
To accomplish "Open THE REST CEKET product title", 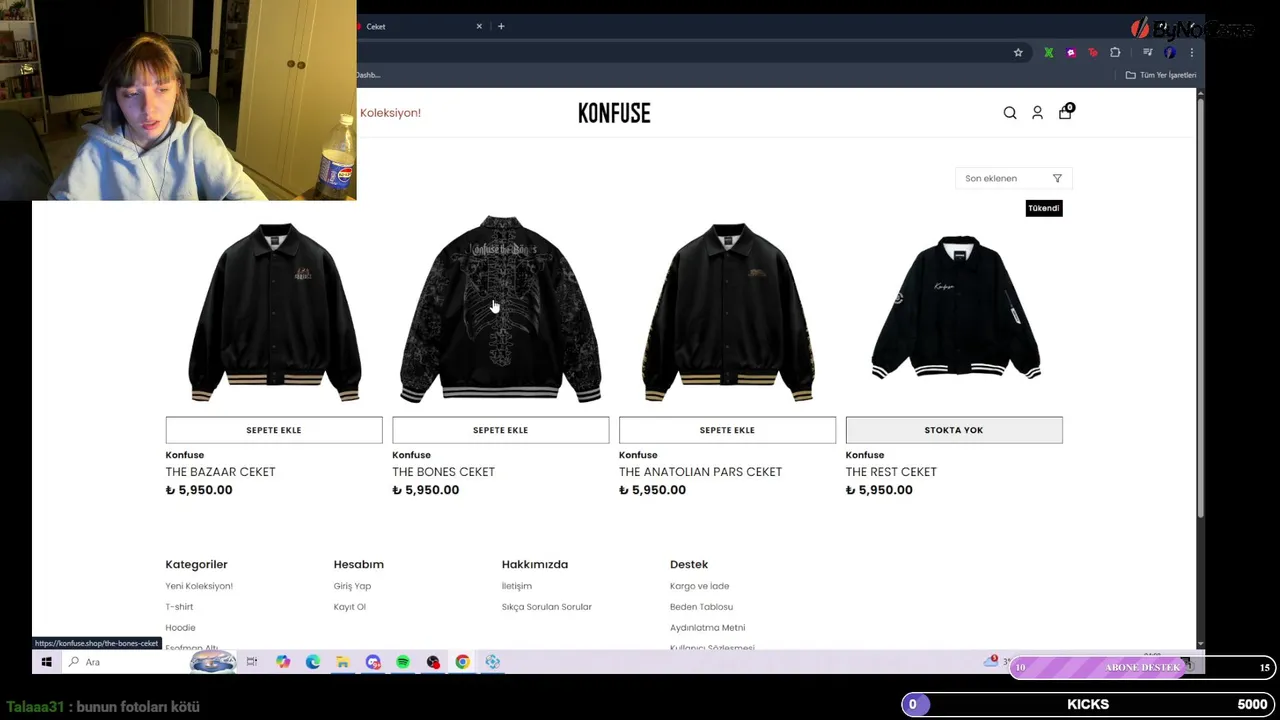I will tap(891, 472).
